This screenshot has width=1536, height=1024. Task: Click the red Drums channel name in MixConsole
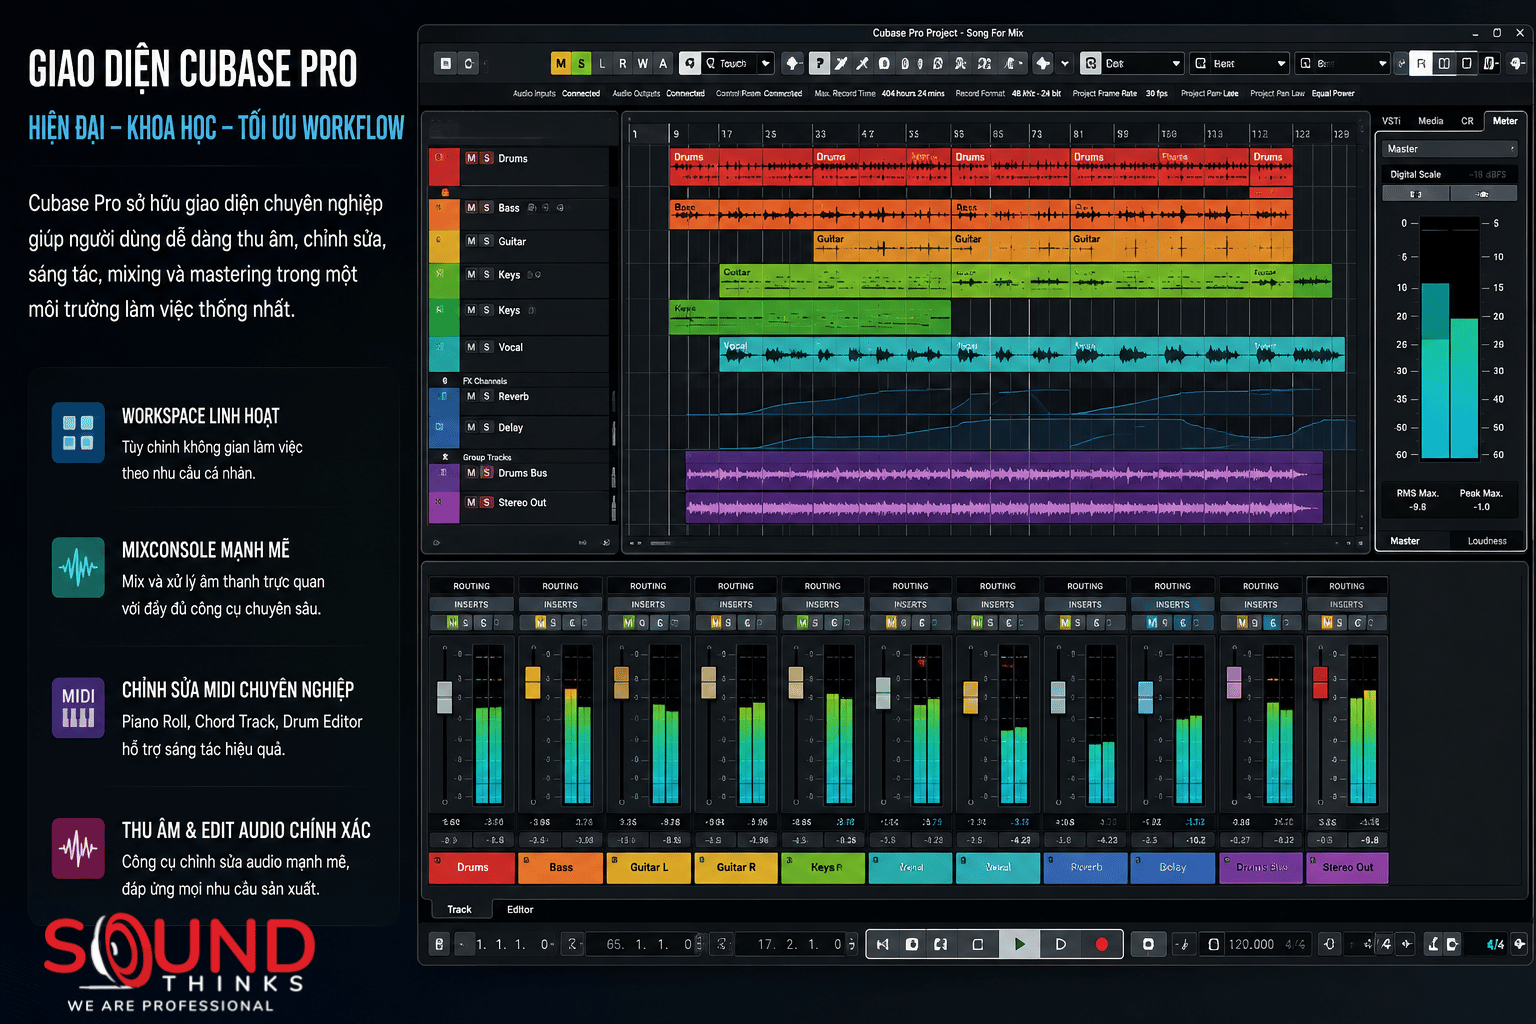click(472, 867)
